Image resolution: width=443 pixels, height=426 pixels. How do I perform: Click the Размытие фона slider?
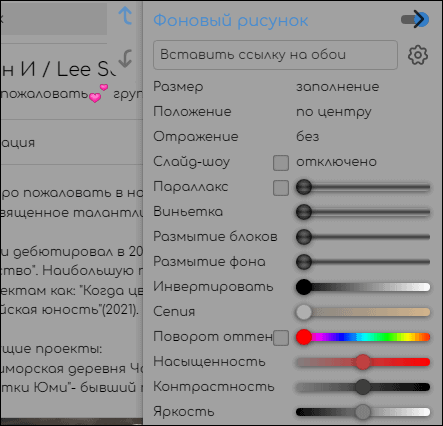click(x=363, y=262)
